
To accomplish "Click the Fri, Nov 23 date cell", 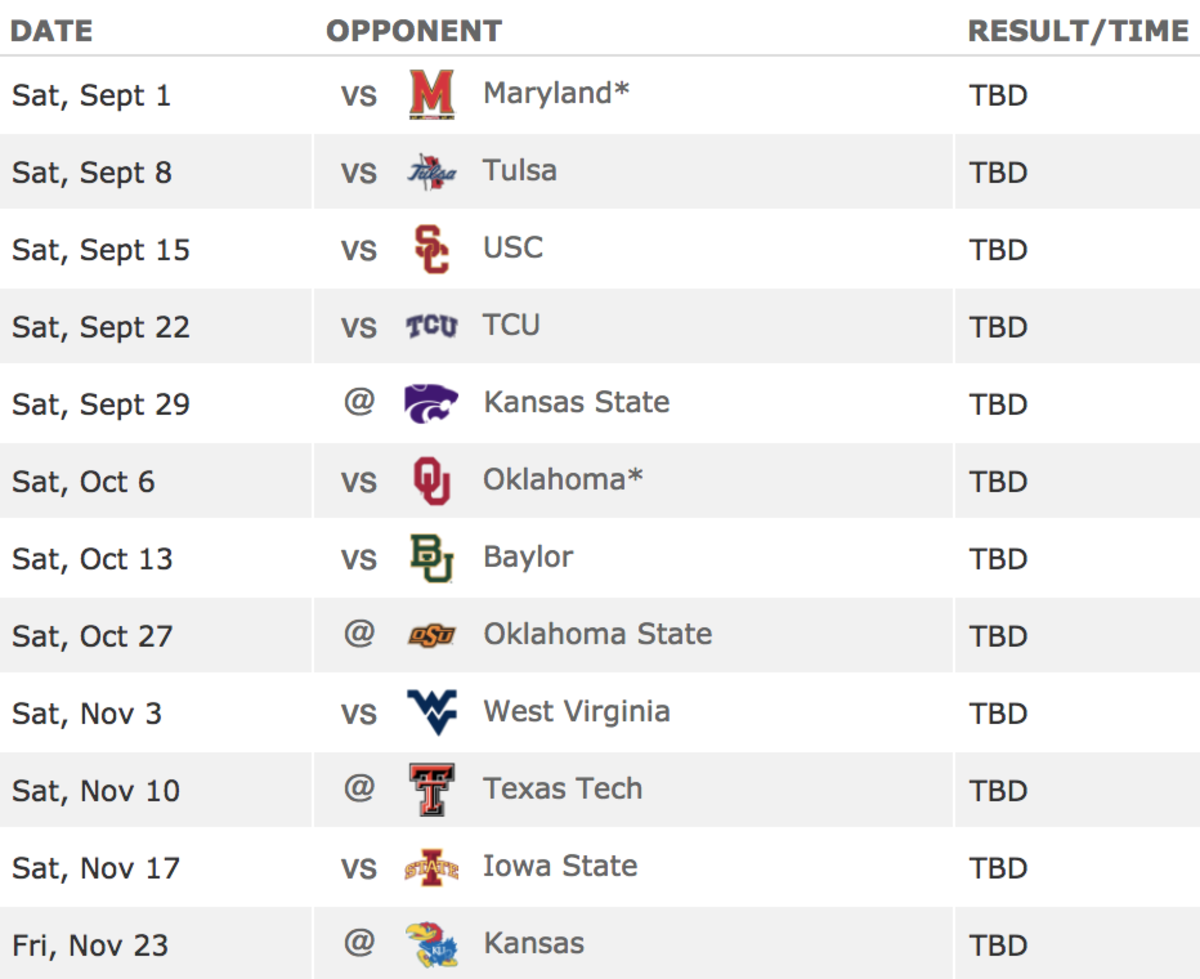I will [90, 945].
